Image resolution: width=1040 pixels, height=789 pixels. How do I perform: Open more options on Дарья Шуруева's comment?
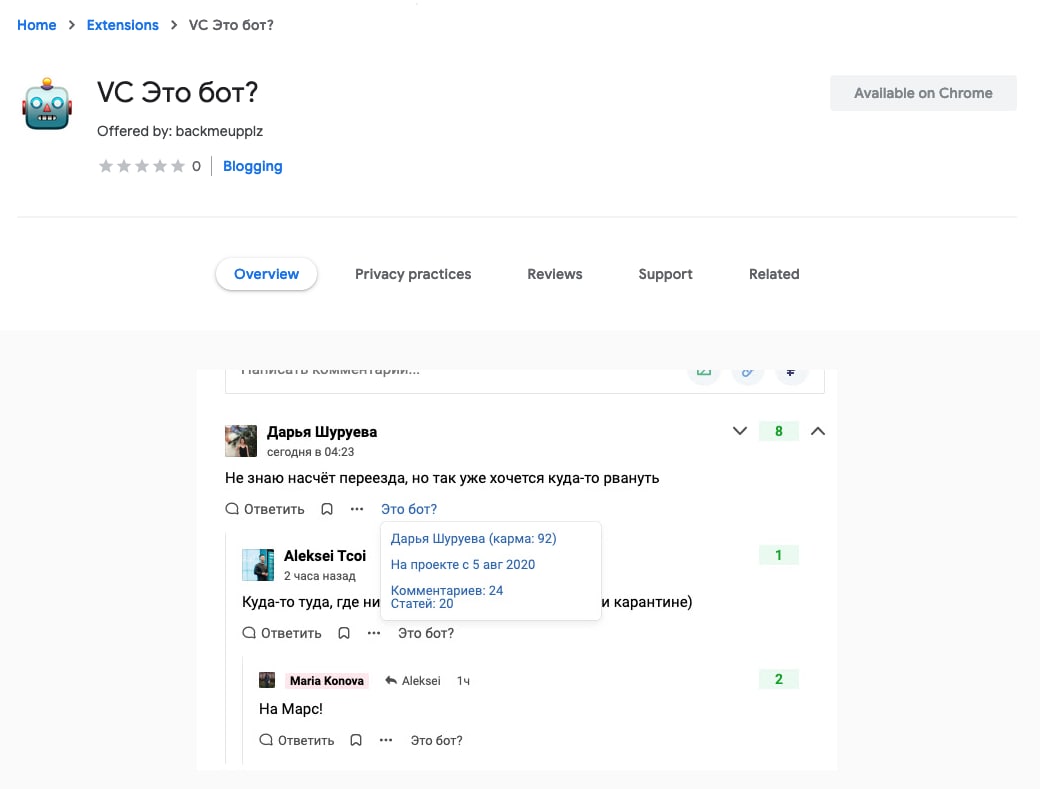pos(357,509)
